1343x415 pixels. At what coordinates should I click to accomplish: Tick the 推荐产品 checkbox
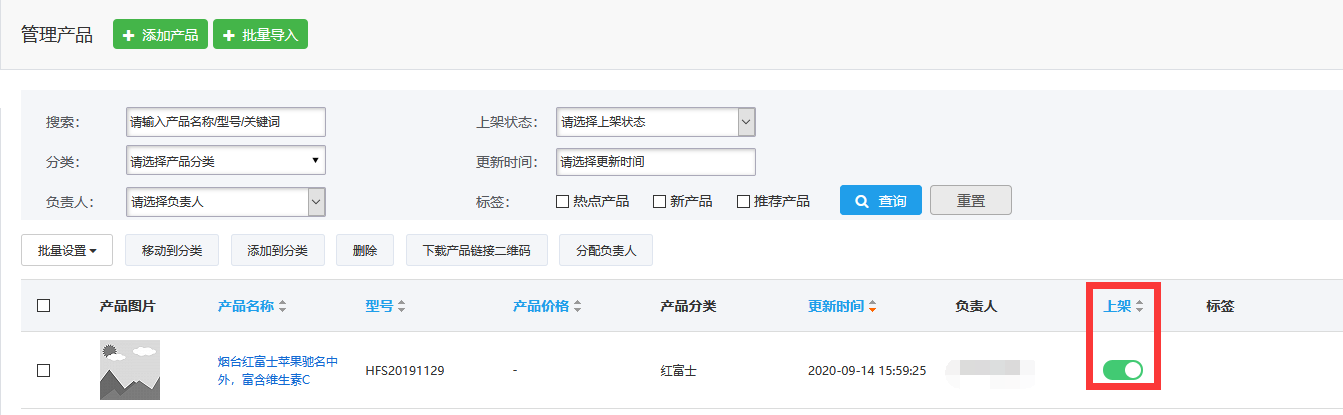tap(743, 201)
